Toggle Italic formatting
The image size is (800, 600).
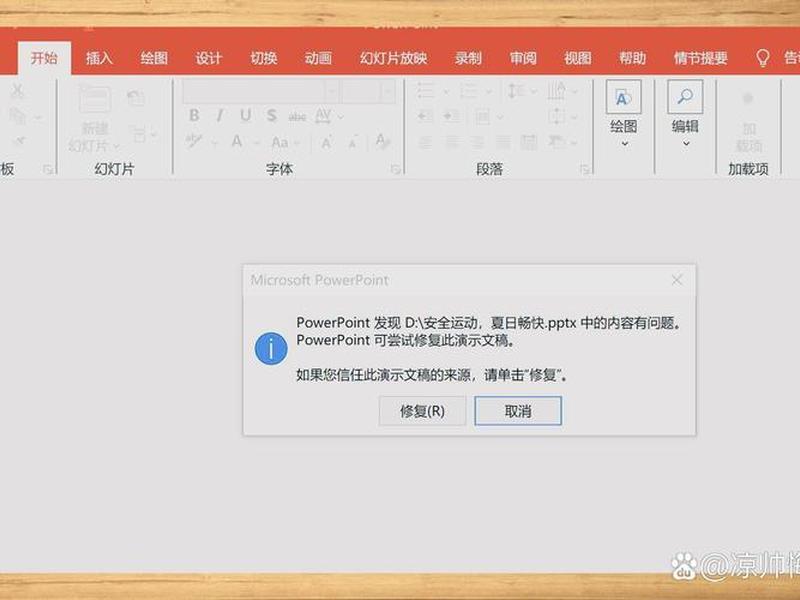219,115
